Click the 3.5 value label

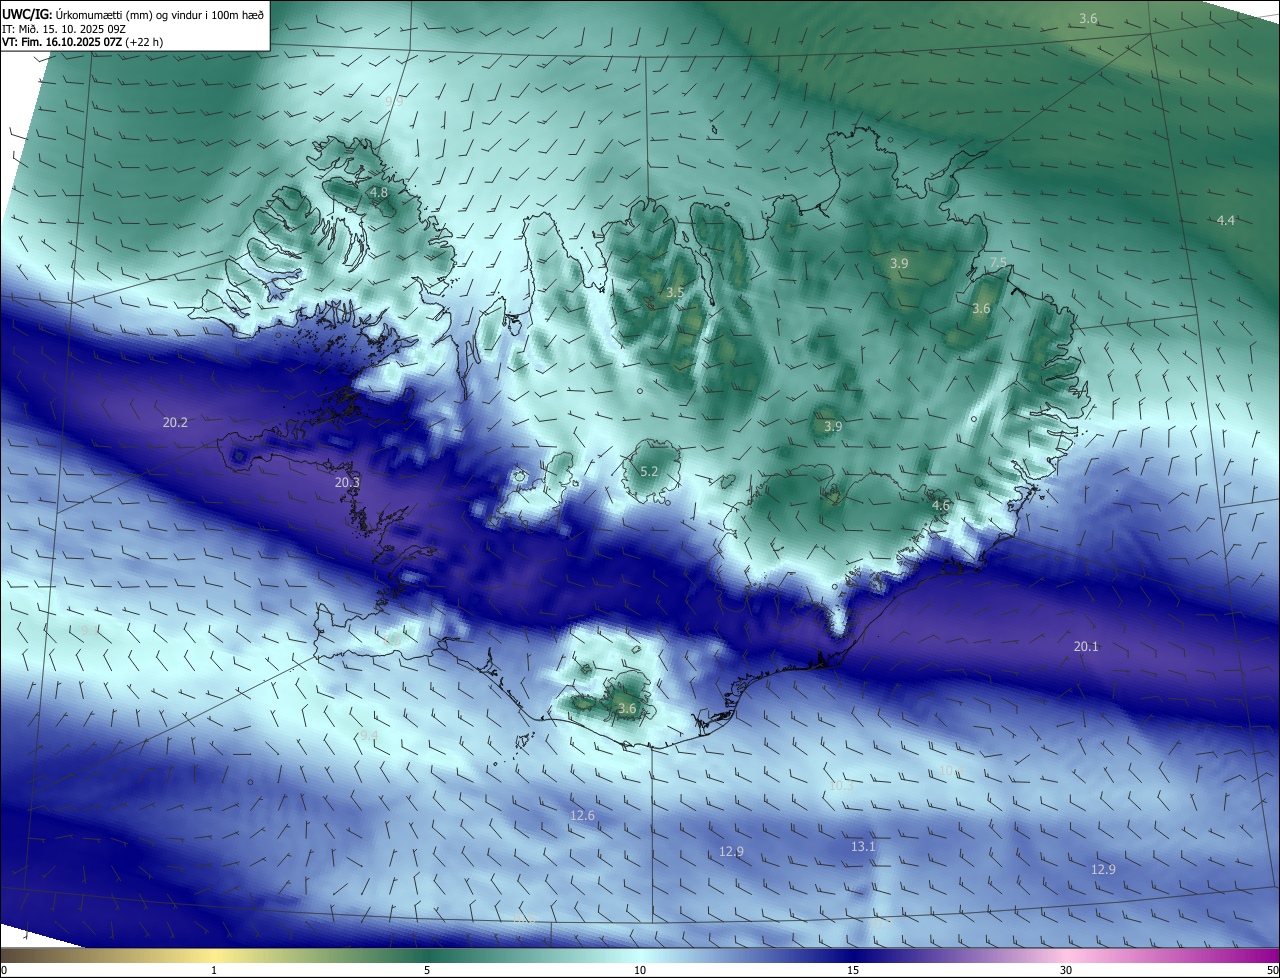tap(675, 293)
